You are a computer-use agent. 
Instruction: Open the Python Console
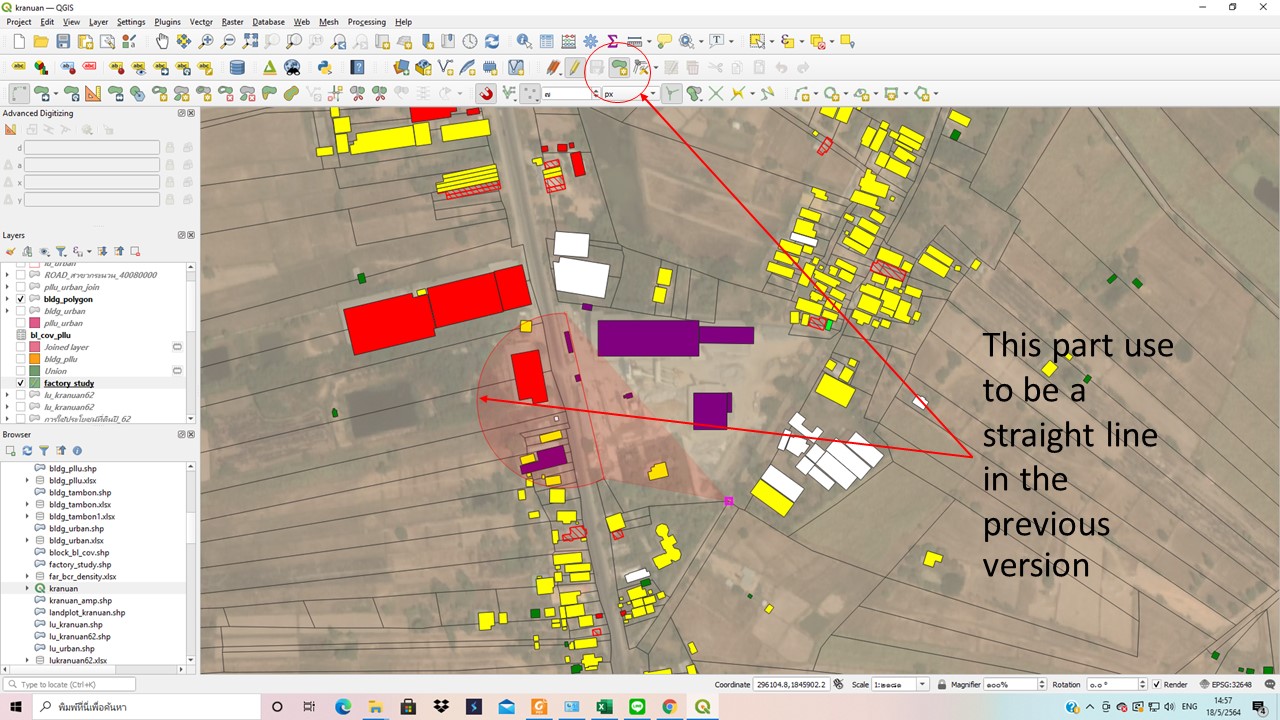325,67
